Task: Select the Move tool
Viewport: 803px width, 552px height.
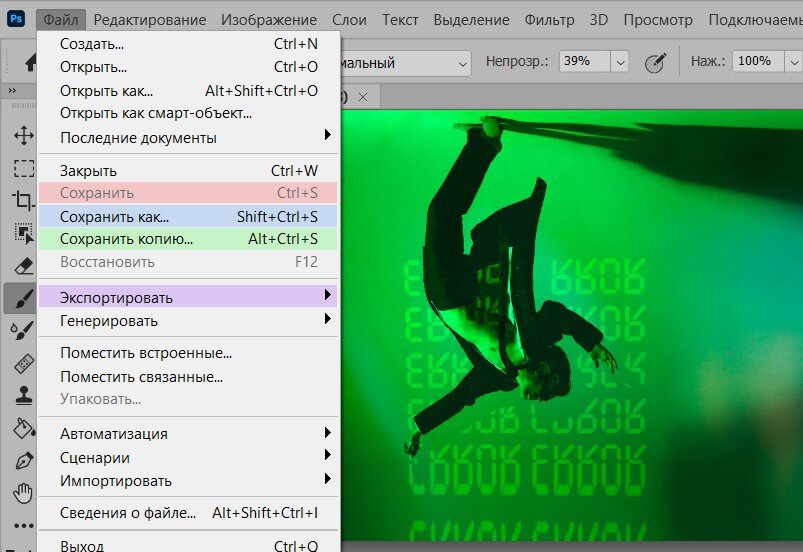Action: click(x=24, y=136)
